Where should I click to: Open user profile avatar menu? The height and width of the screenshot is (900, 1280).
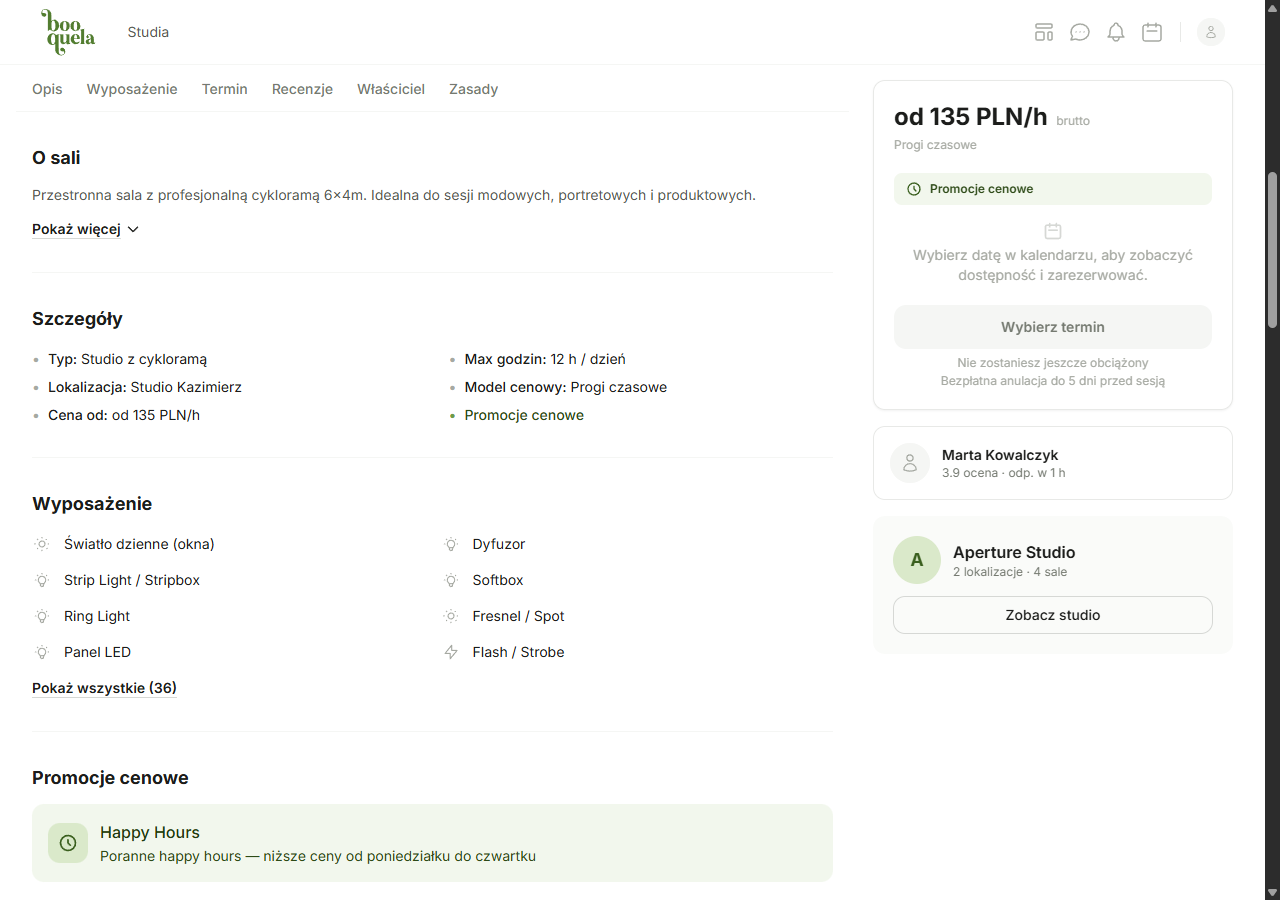[x=1210, y=32]
